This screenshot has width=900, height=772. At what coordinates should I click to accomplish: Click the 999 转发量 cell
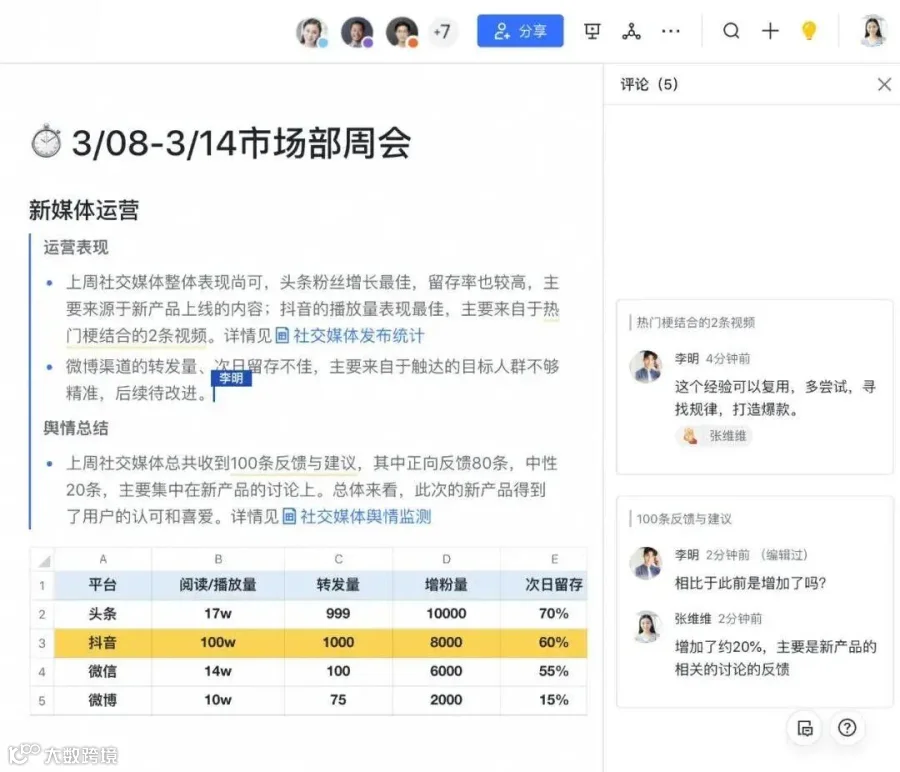click(339, 614)
